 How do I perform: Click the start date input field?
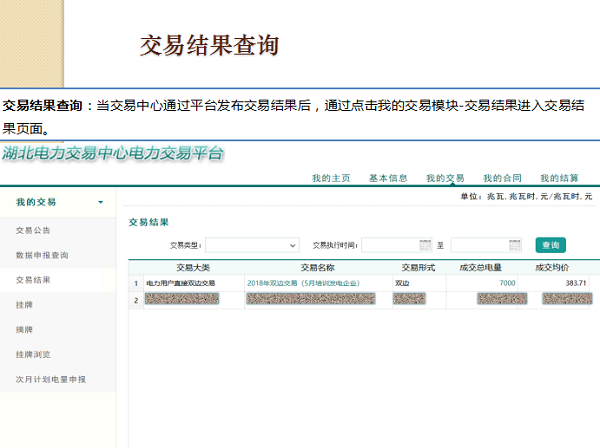pos(388,245)
